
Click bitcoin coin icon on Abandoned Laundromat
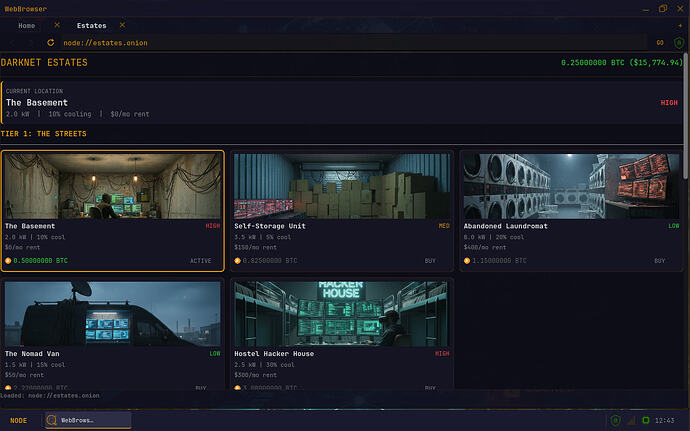(x=467, y=261)
